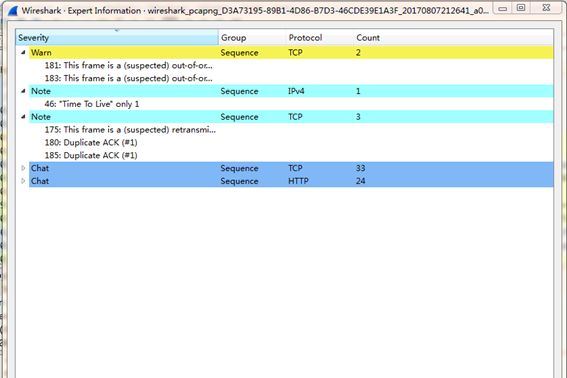Click count value 33
The width and height of the screenshot is (567, 378).
click(361, 168)
